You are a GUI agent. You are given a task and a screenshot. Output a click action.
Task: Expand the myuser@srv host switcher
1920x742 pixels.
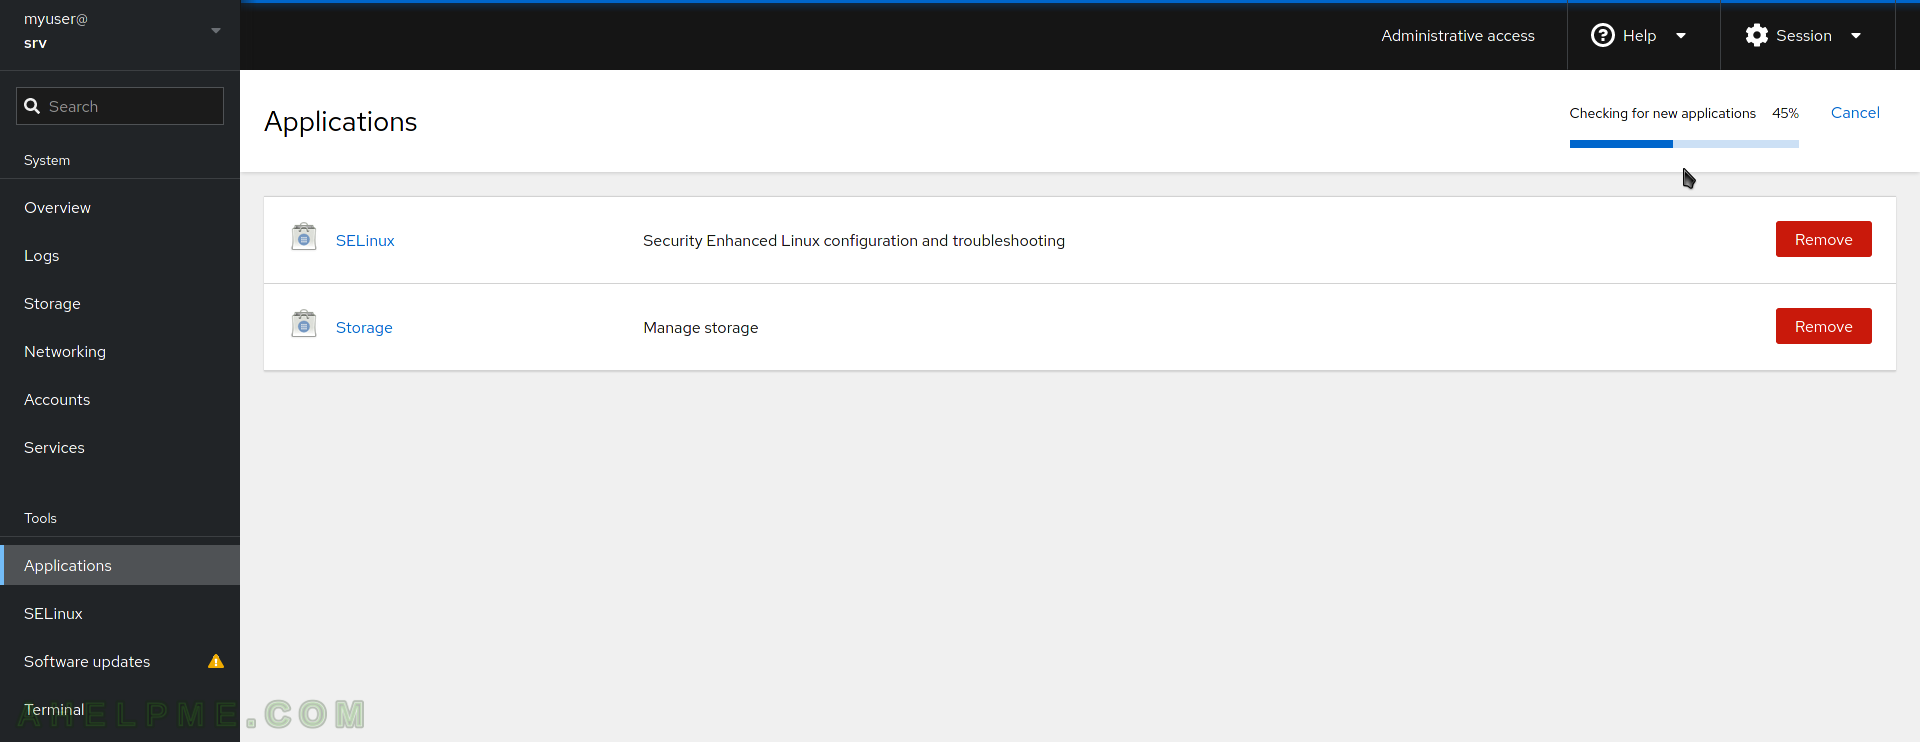[x=120, y=31]
